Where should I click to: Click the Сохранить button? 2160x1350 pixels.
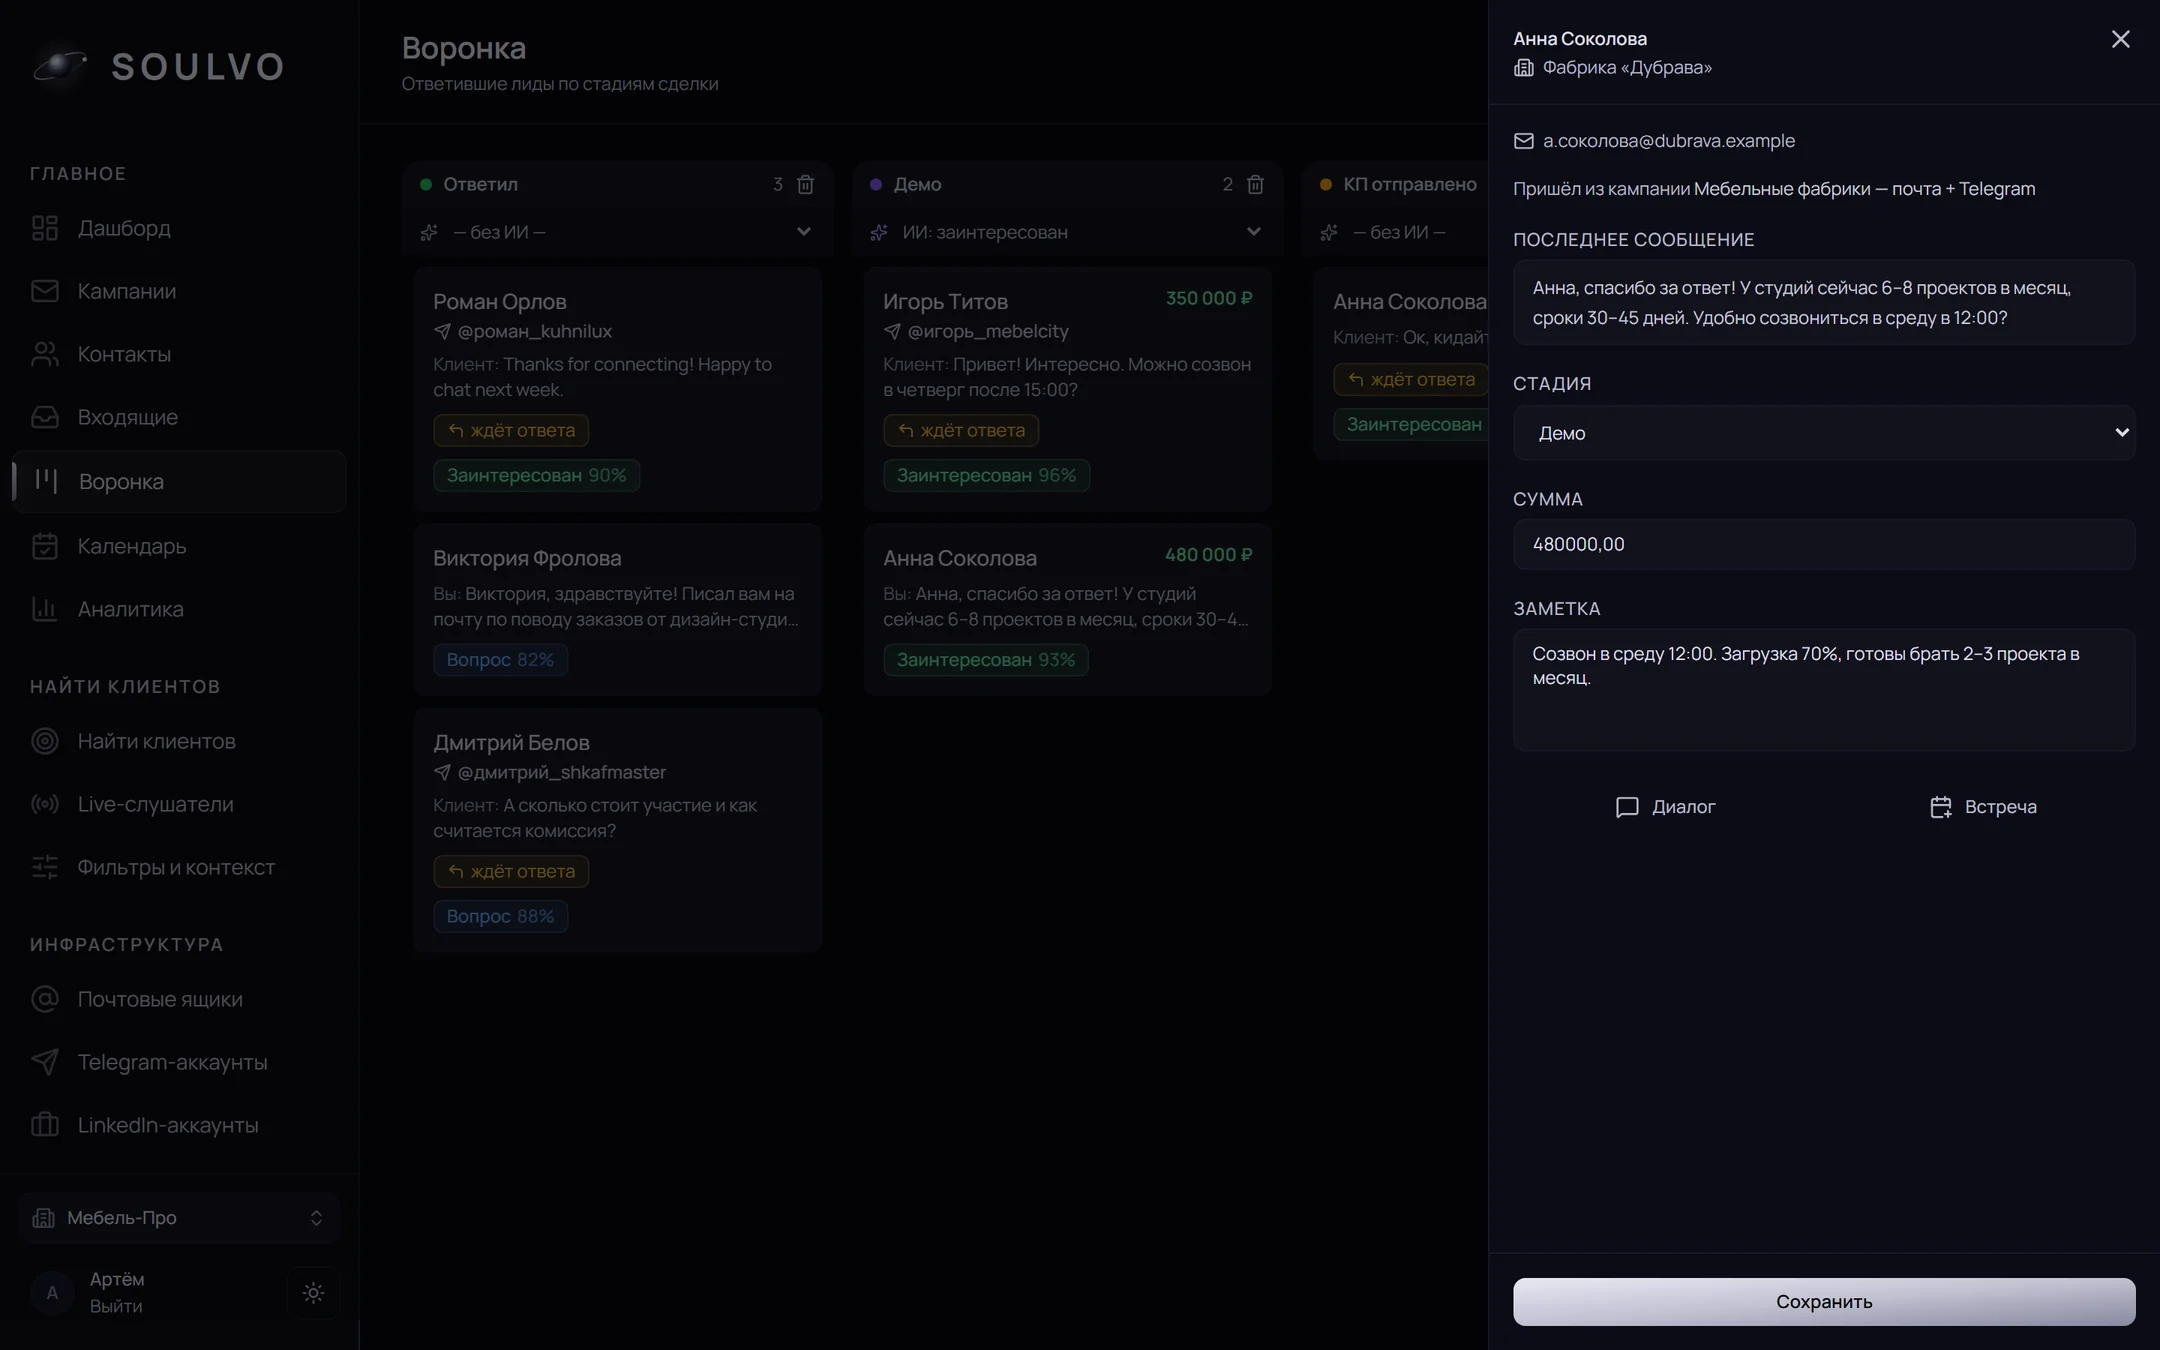(1824, 1301)
